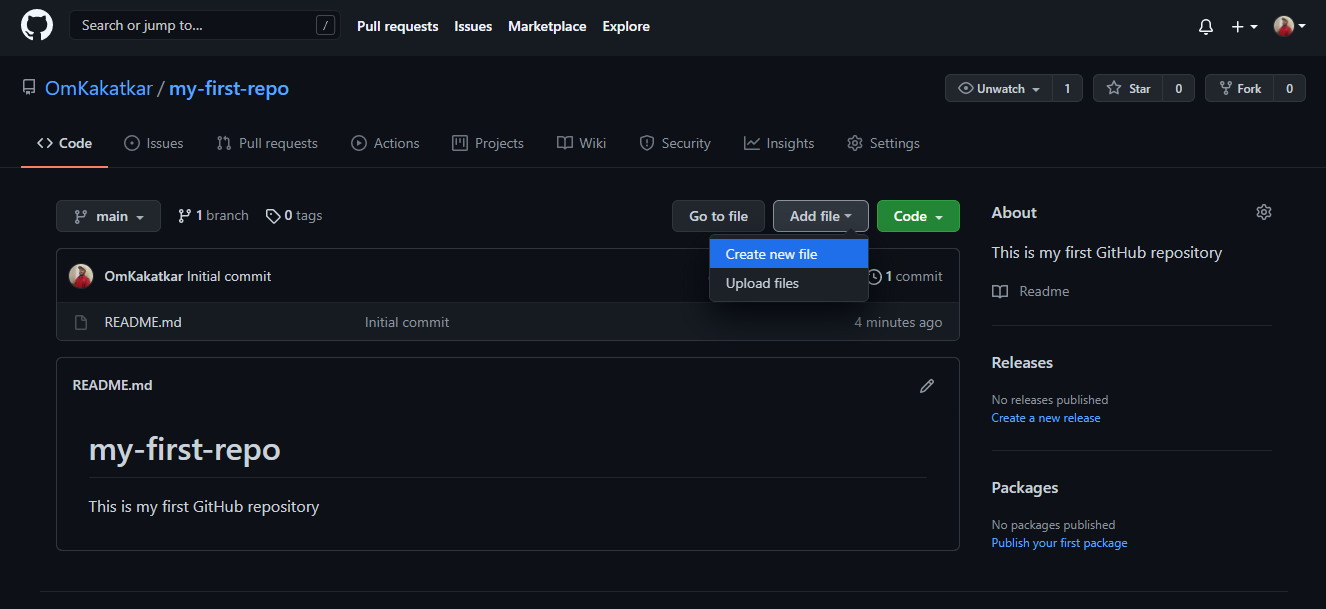Click the repository settings gear beside About
The width and height of the screenshot is (1326, 609).
pyautogui.click(x=1264, y=212)
